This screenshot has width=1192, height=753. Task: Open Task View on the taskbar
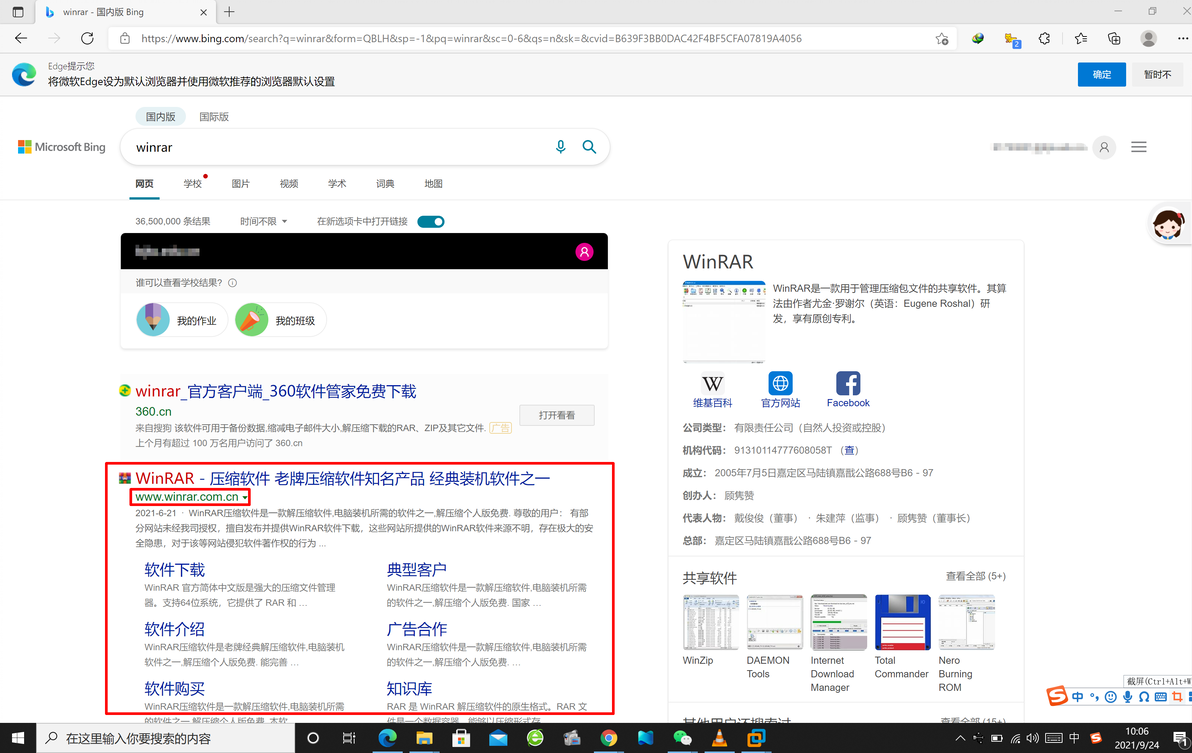349,738
